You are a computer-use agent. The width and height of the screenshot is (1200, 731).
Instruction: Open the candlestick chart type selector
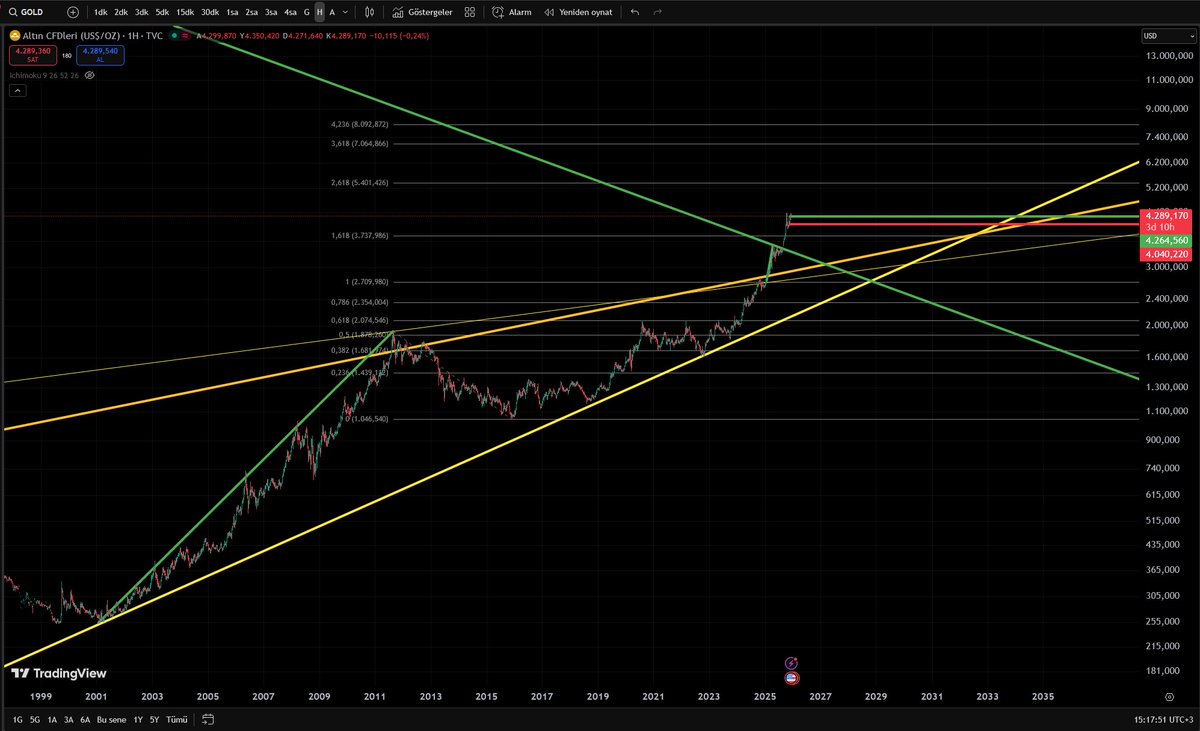click(x=370, y=13)
